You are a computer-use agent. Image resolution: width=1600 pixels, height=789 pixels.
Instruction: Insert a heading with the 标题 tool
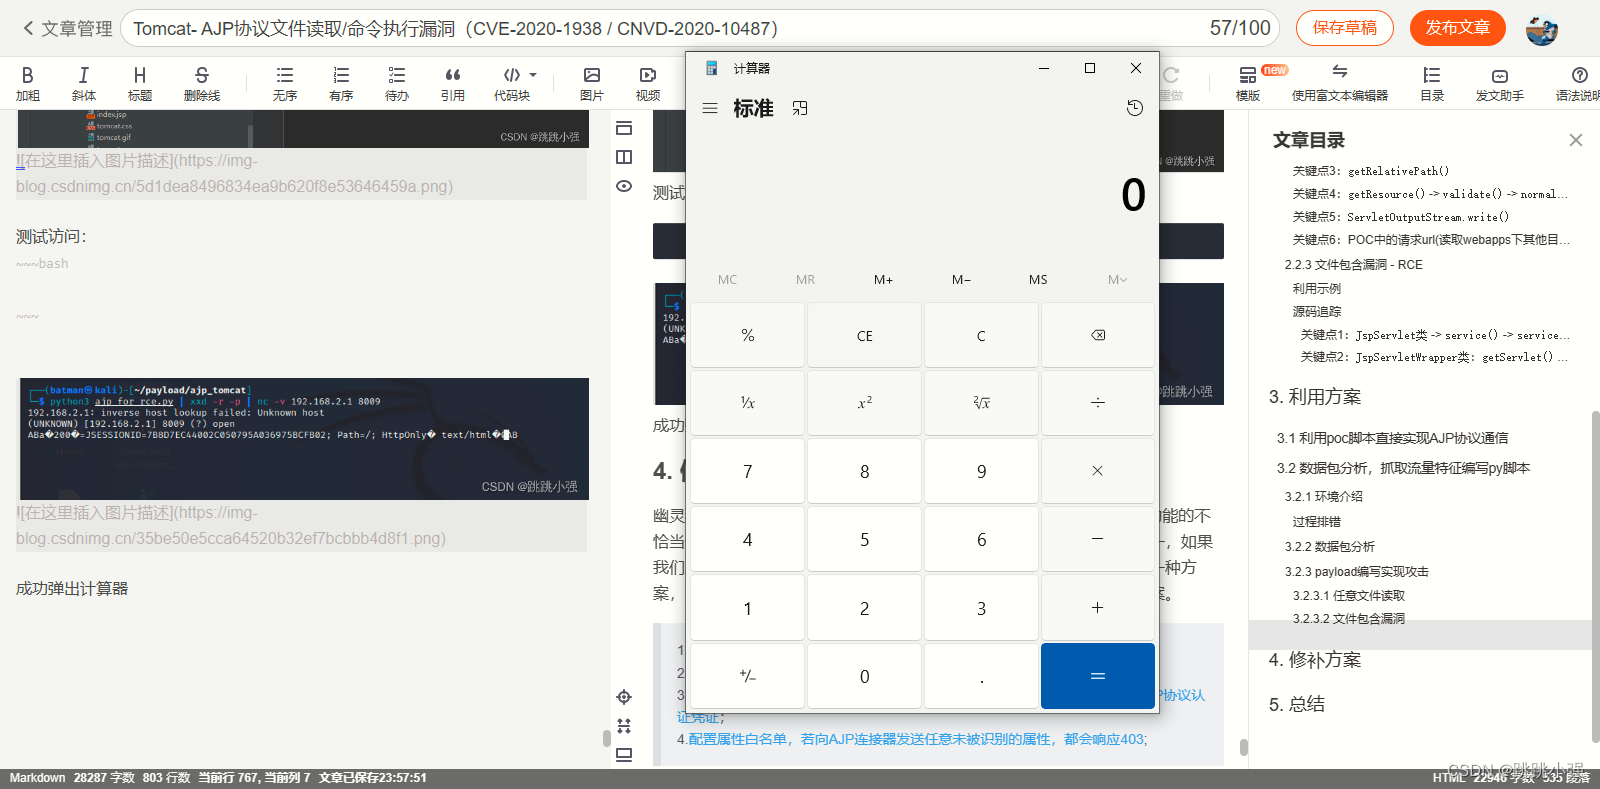click(140, 84)
